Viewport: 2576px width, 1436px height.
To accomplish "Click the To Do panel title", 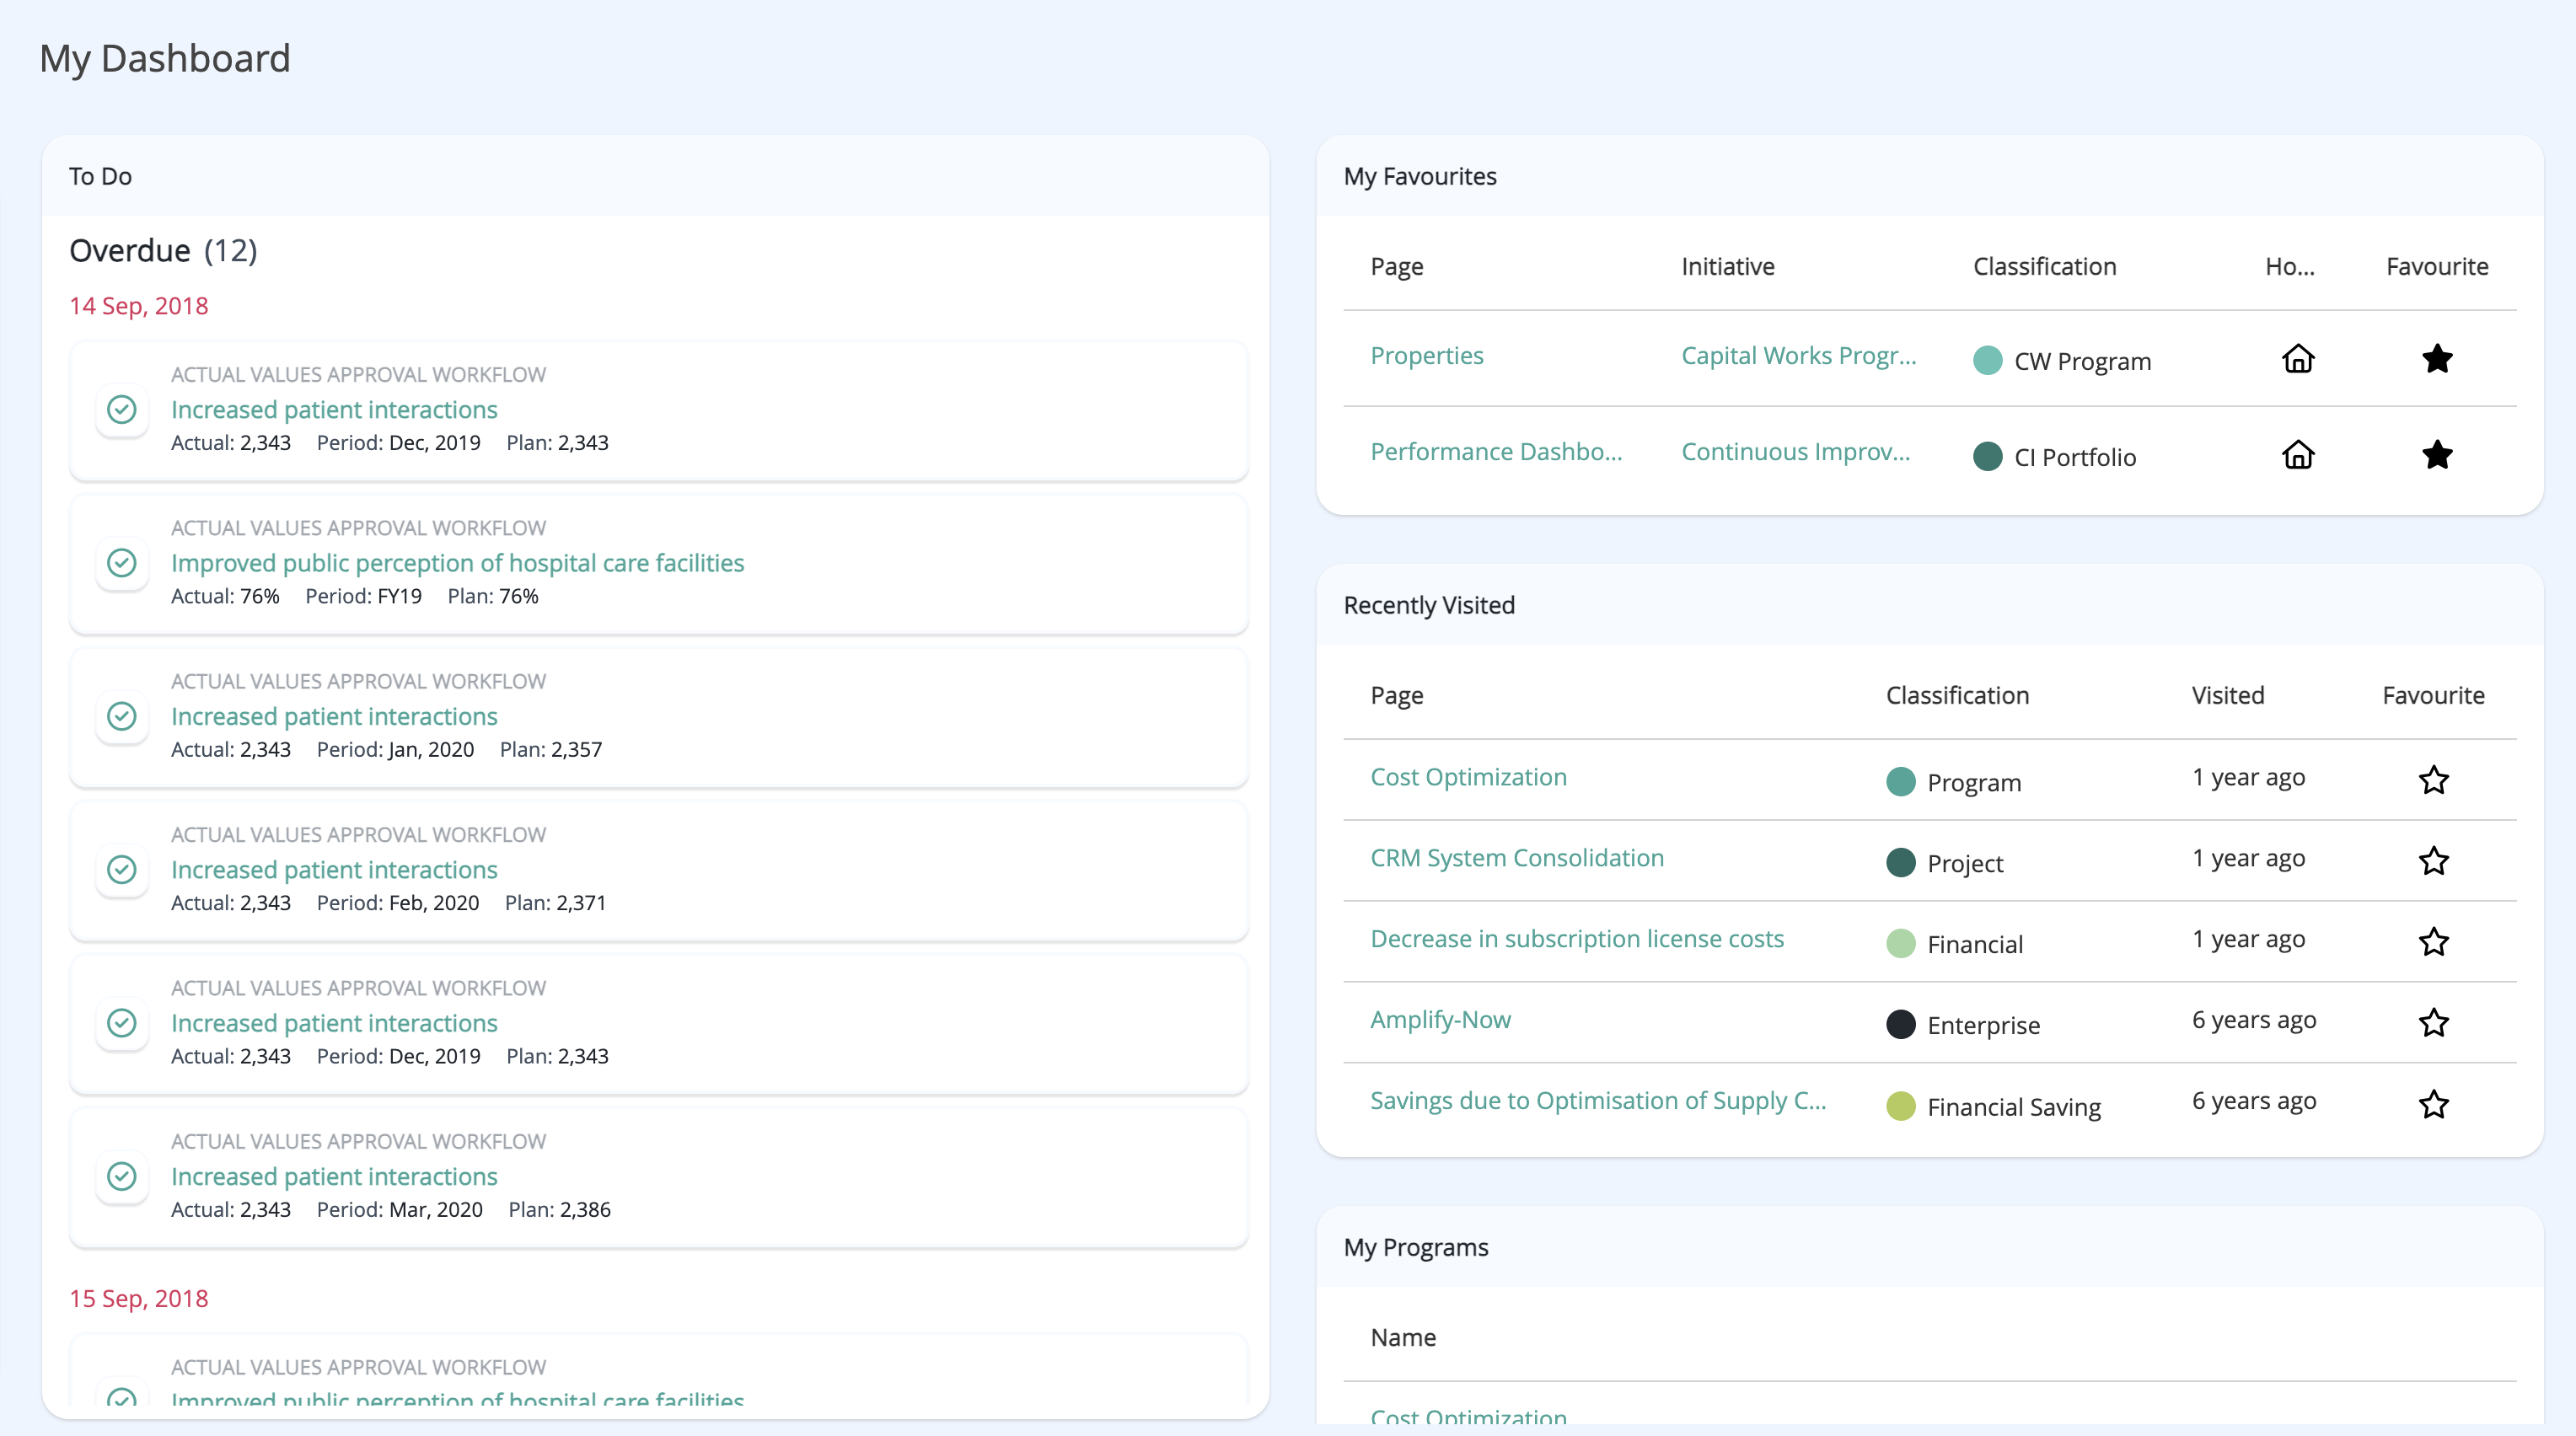I will 100,177.
